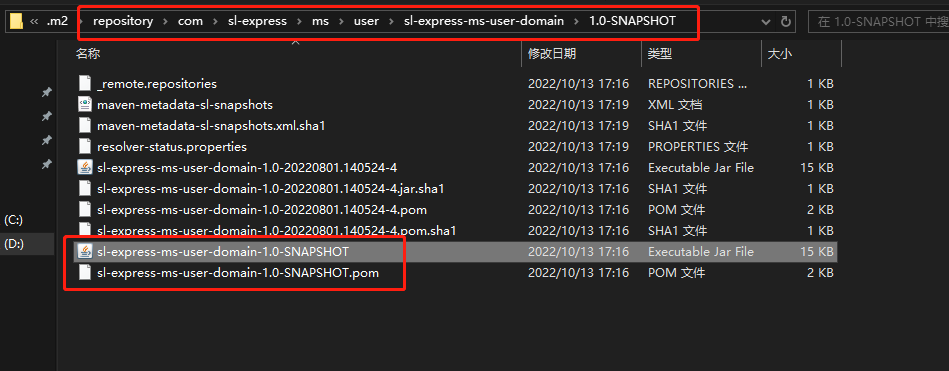Go to the com breadcrumb folder

pyautogui.click(x=190, y=21)
